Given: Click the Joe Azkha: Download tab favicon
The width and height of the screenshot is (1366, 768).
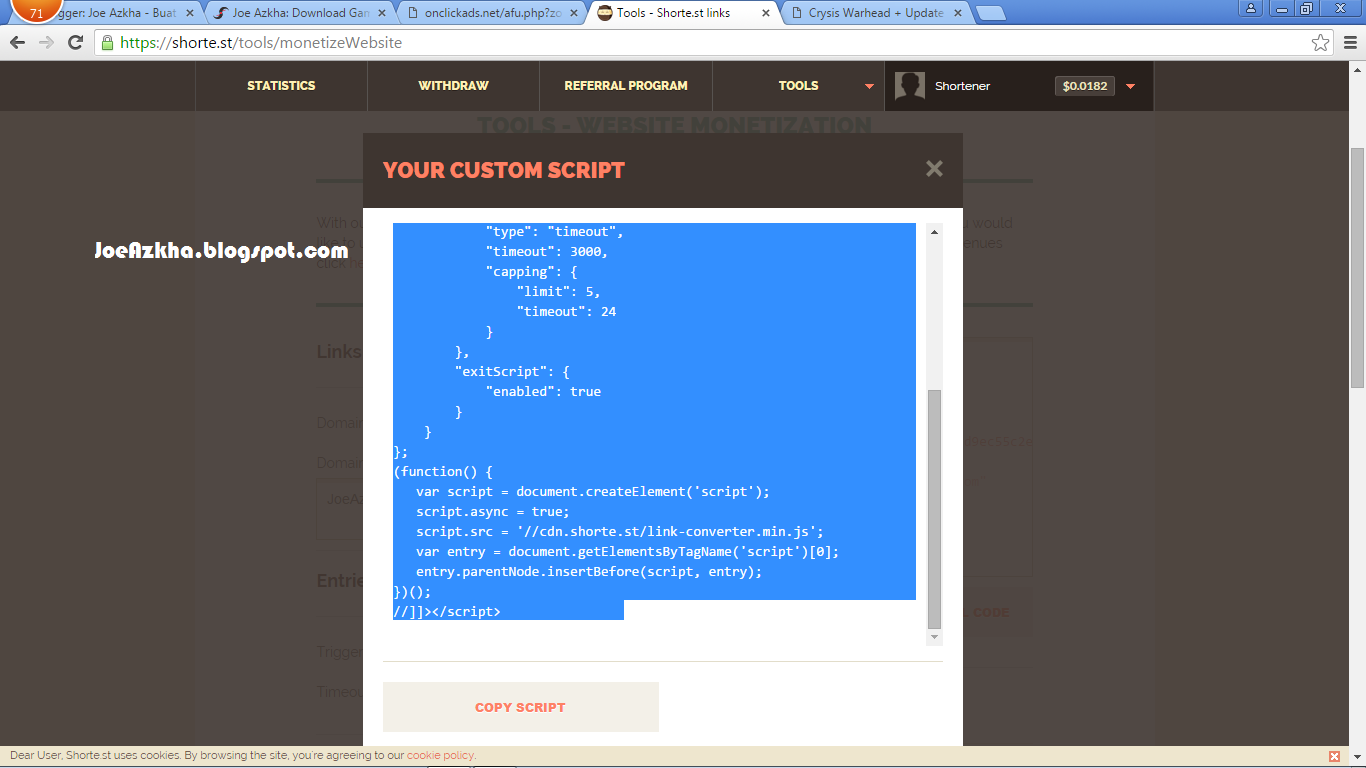Looking at the screenshot, I should click(x=221, y=13).
